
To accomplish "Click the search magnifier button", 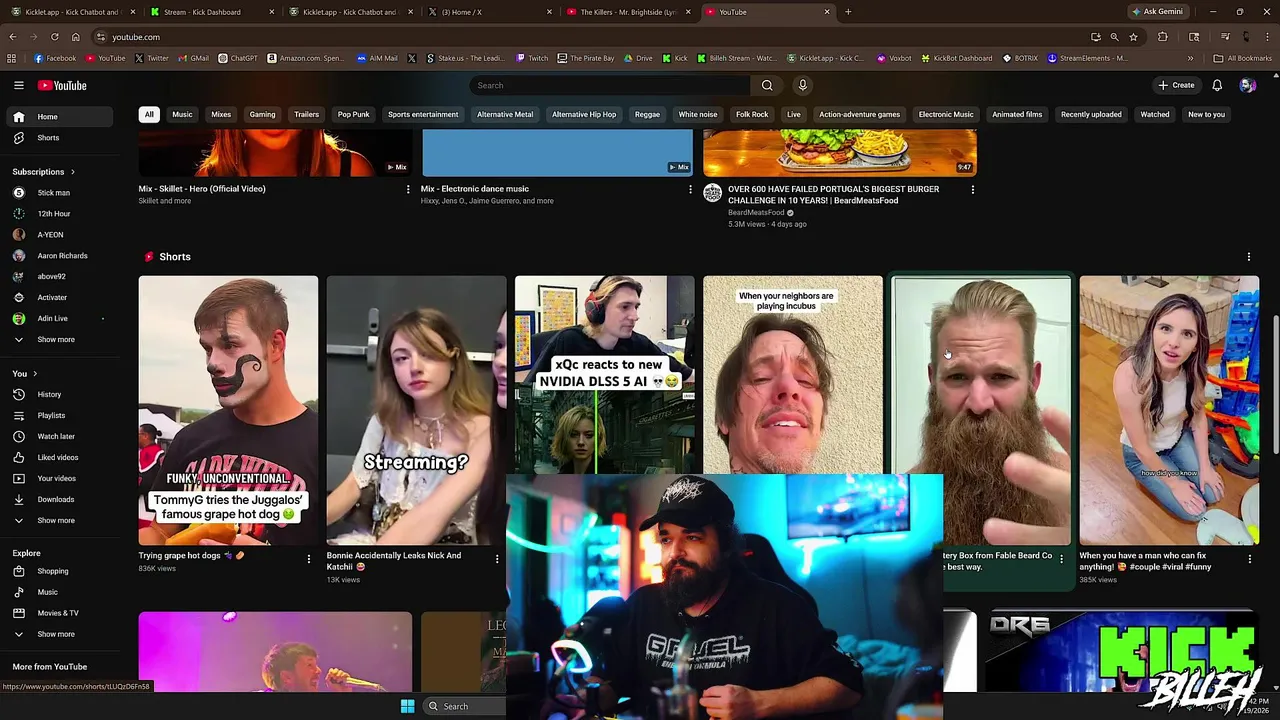I will [x=767, y=85].
